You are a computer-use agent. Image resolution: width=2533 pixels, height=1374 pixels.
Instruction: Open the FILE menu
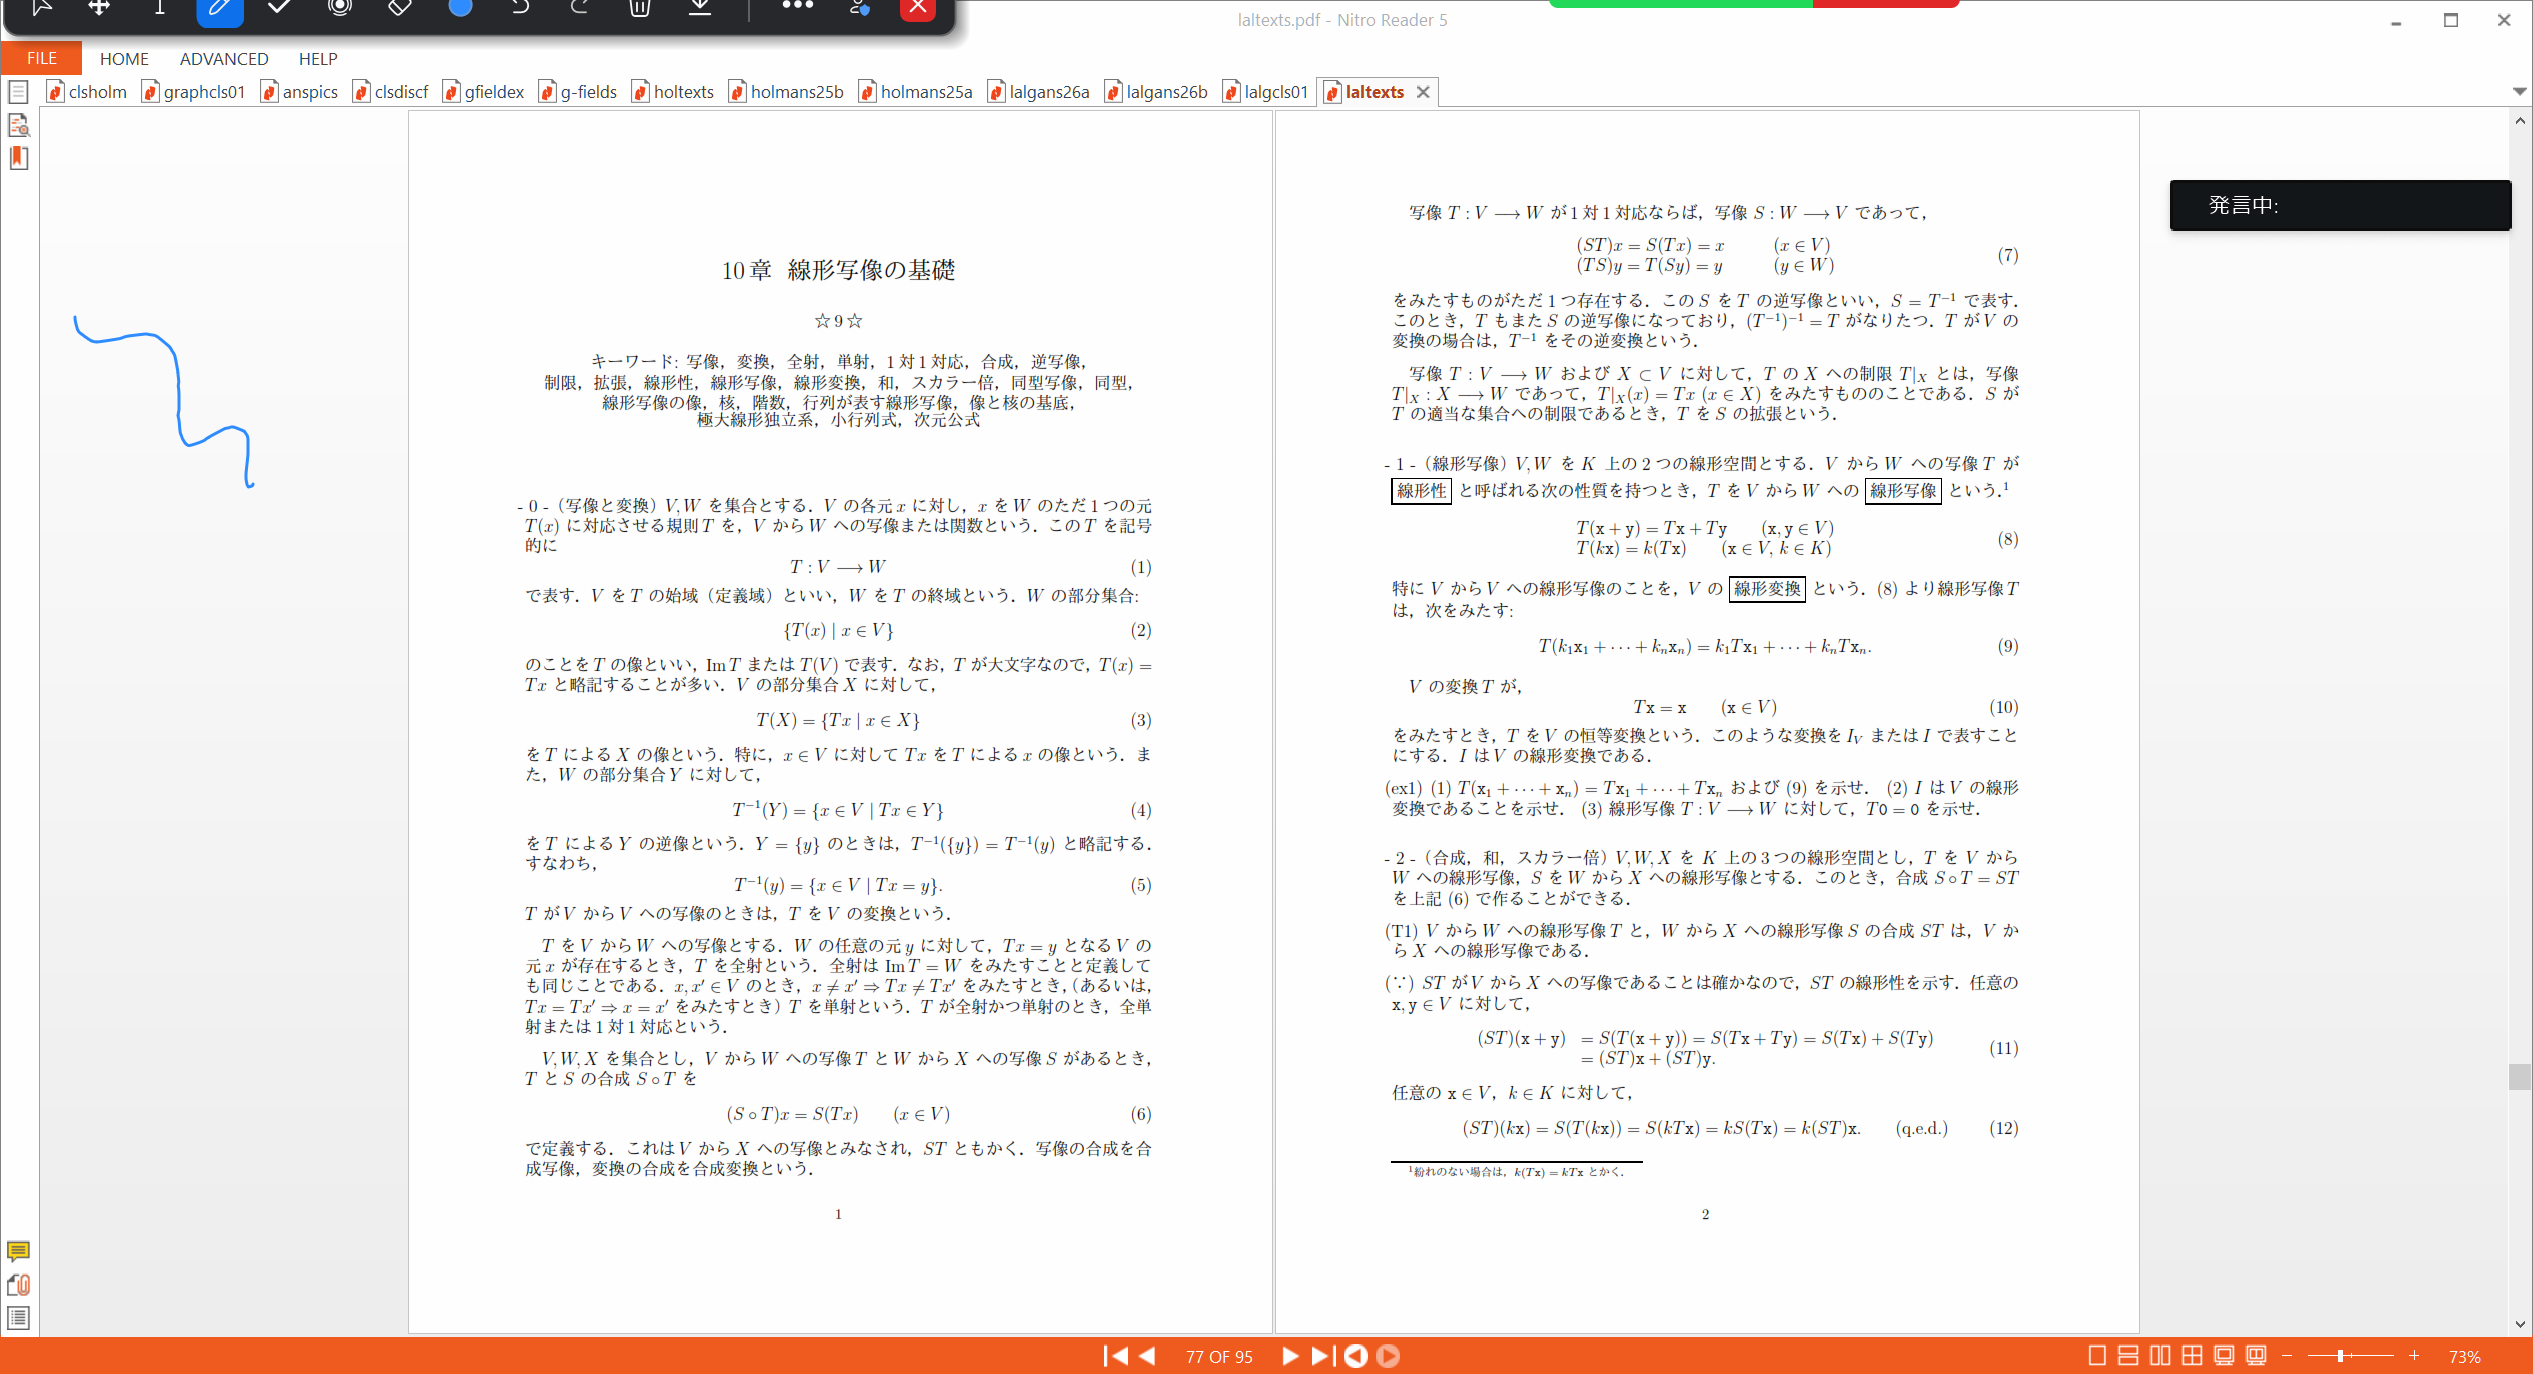[41, 59]
